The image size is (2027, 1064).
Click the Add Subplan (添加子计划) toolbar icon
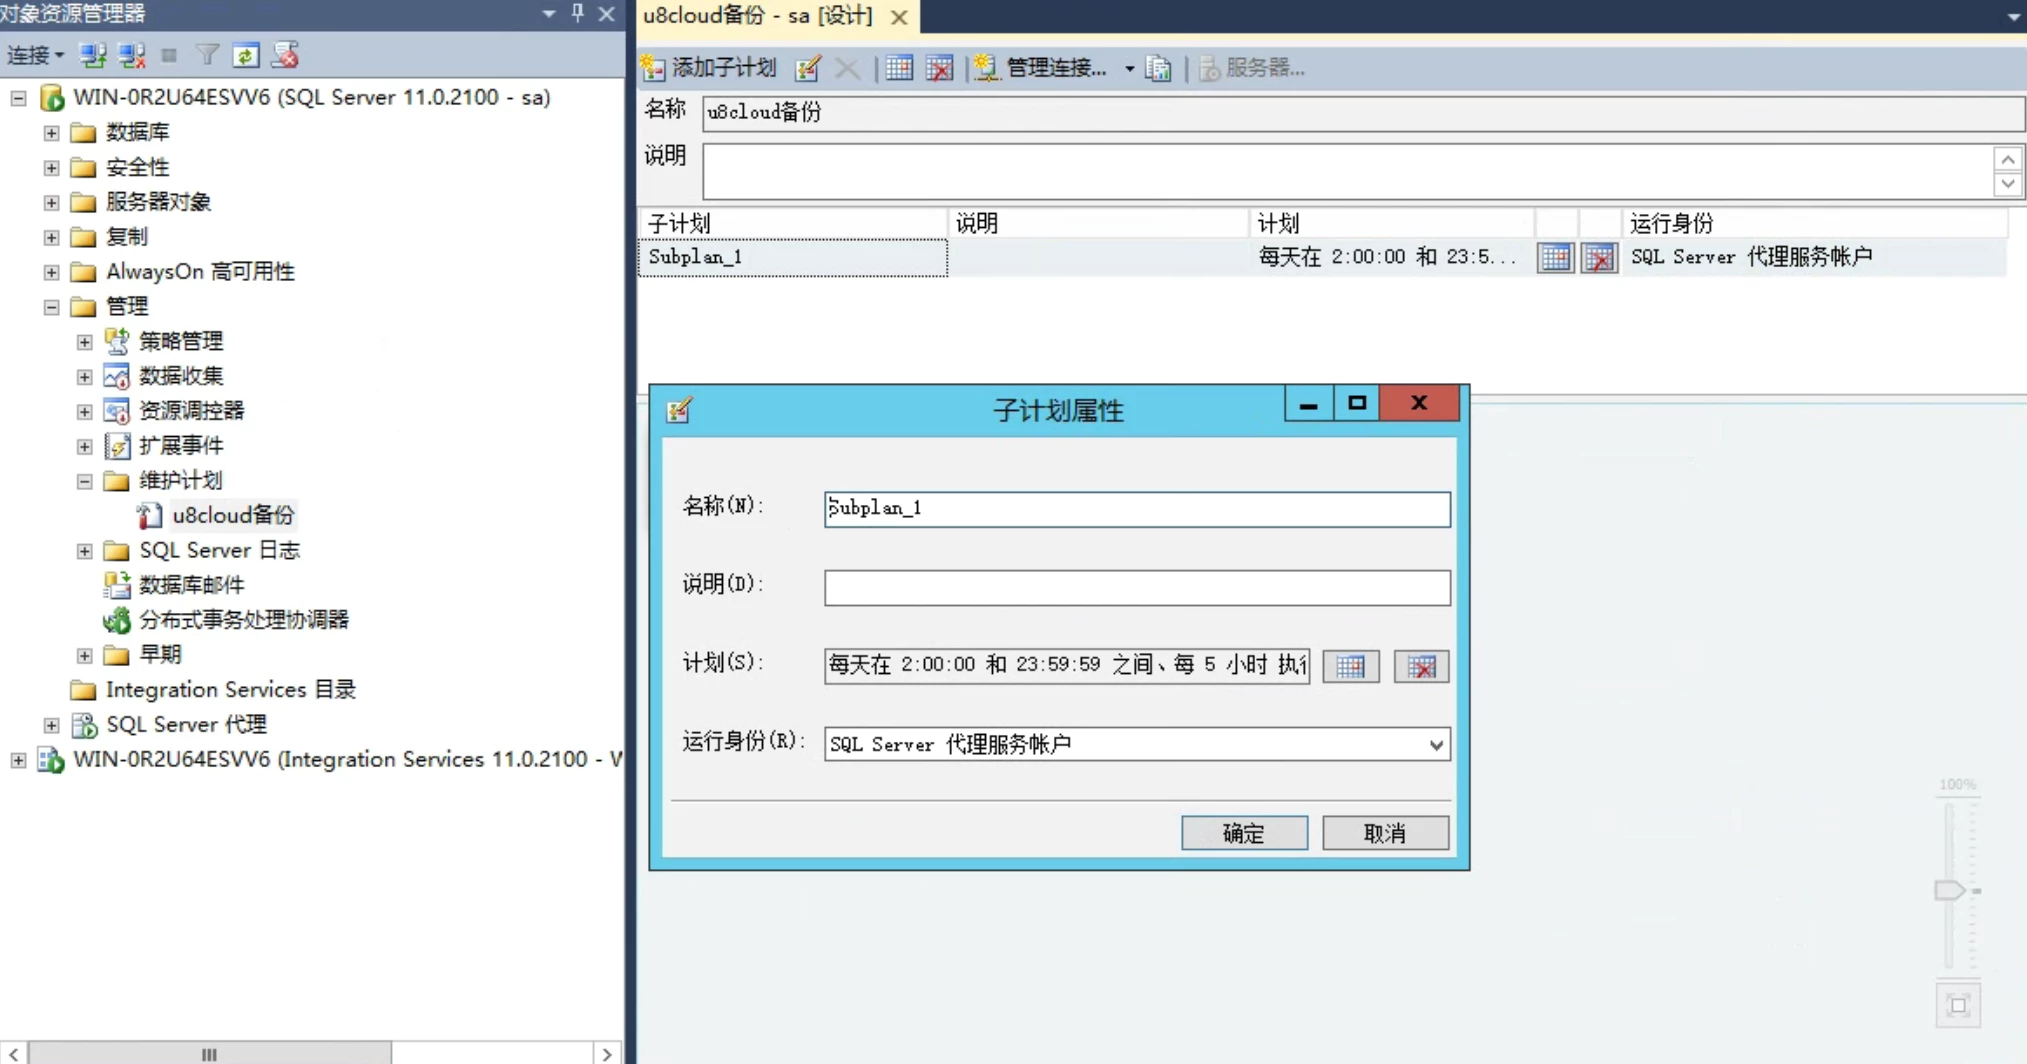click(710, 68)
